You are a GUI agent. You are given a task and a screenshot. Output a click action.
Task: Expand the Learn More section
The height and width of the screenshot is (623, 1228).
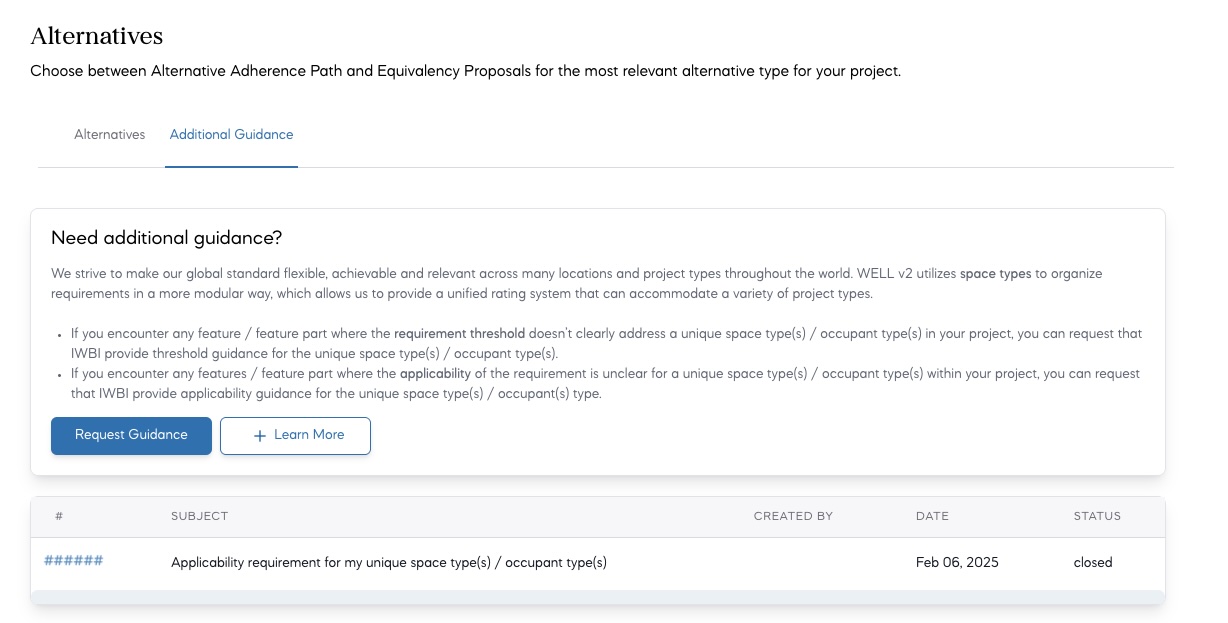tap(295, 435)
